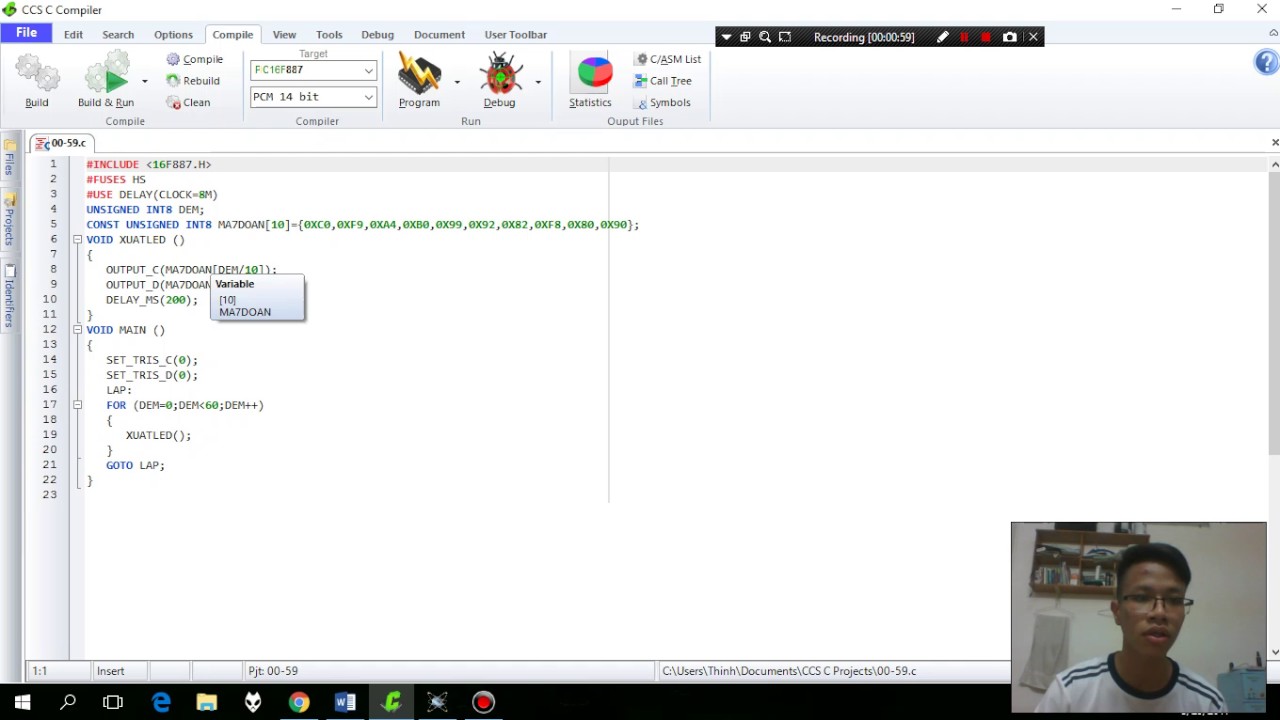1280x720 pixels.
Task: Collapse the FOR loop fold at line 17
Action: click(77, 405)
